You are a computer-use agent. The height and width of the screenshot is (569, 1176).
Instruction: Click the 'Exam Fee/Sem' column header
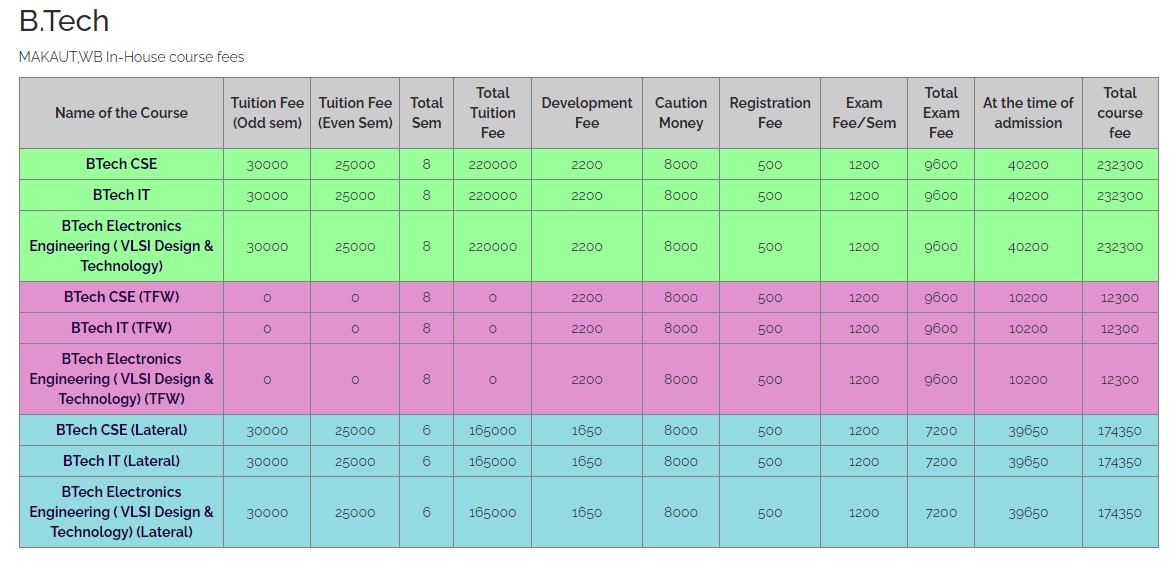pos(864,113)
